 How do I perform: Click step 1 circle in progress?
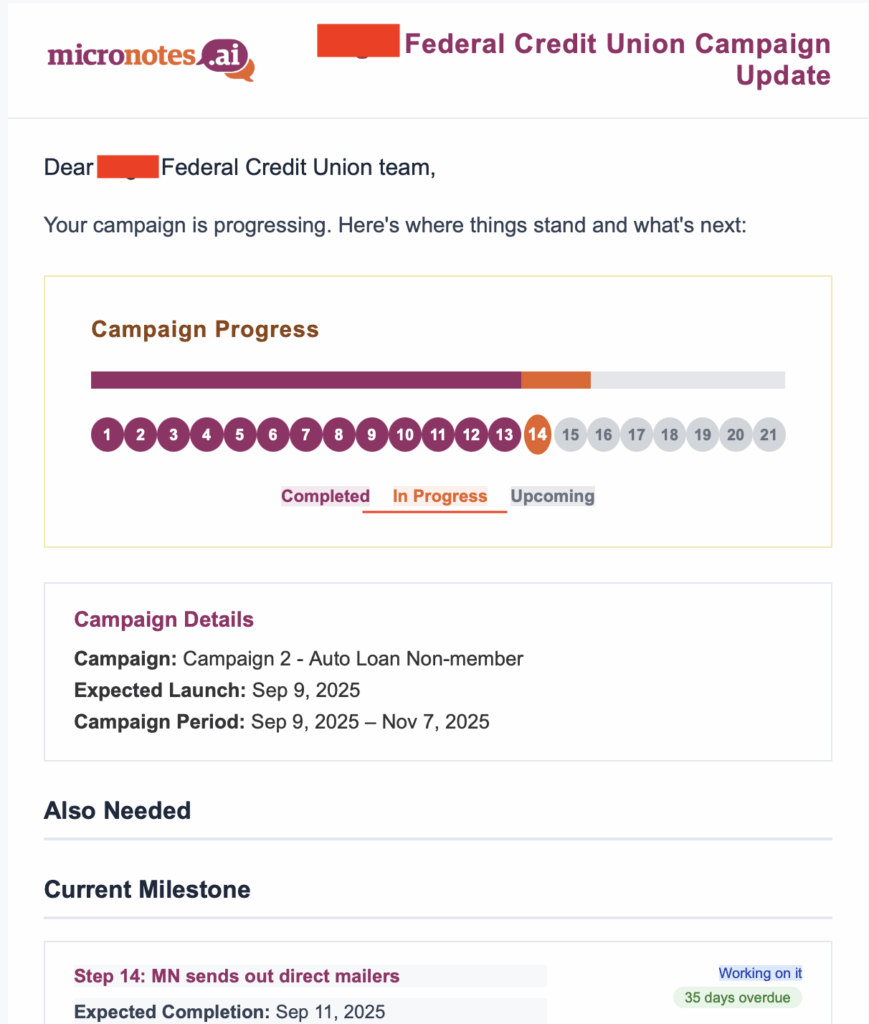click(x=107, y=435)
